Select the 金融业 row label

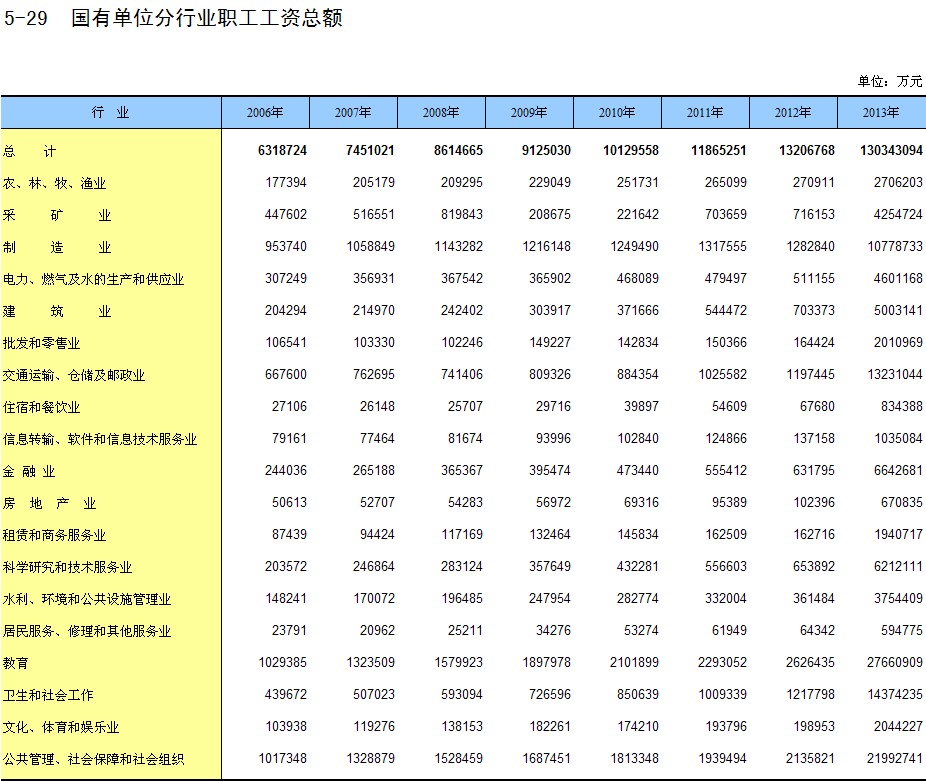click(x=29, y=471)
